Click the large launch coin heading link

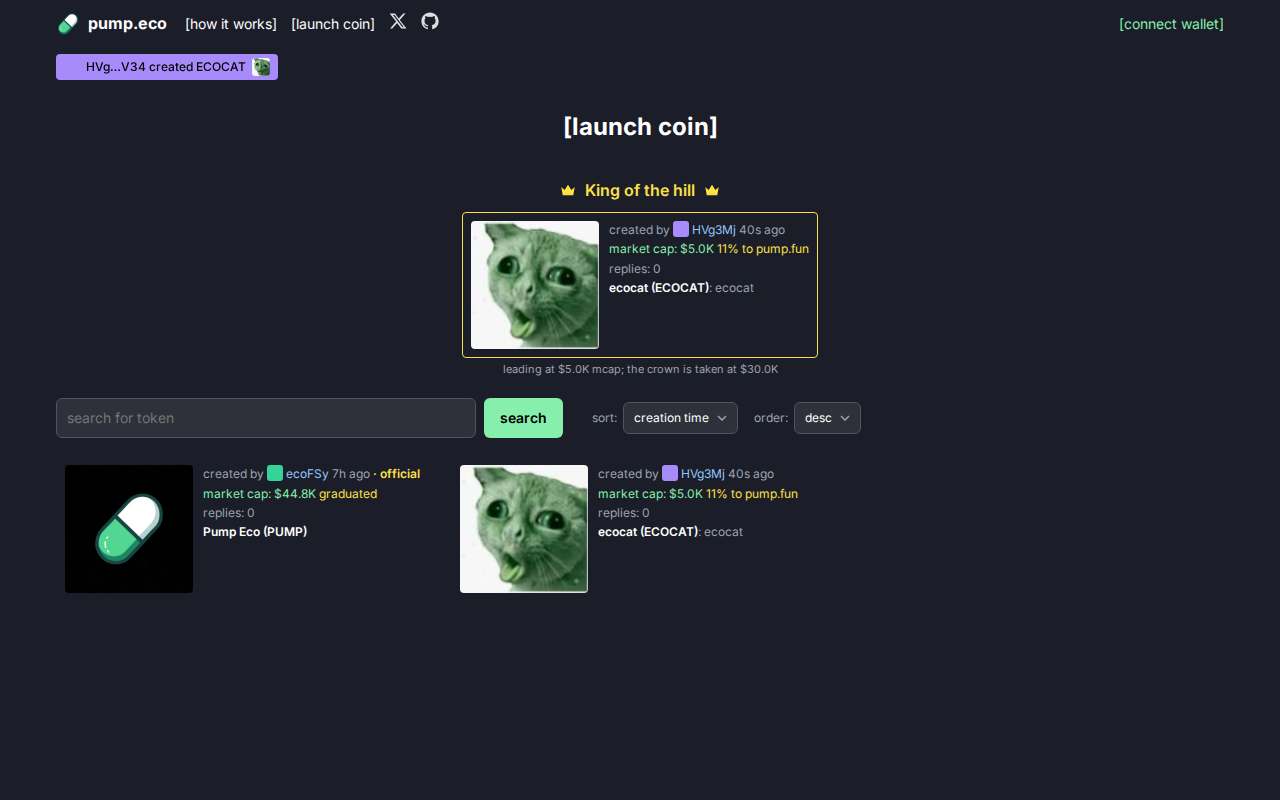(x=640, y=127)
